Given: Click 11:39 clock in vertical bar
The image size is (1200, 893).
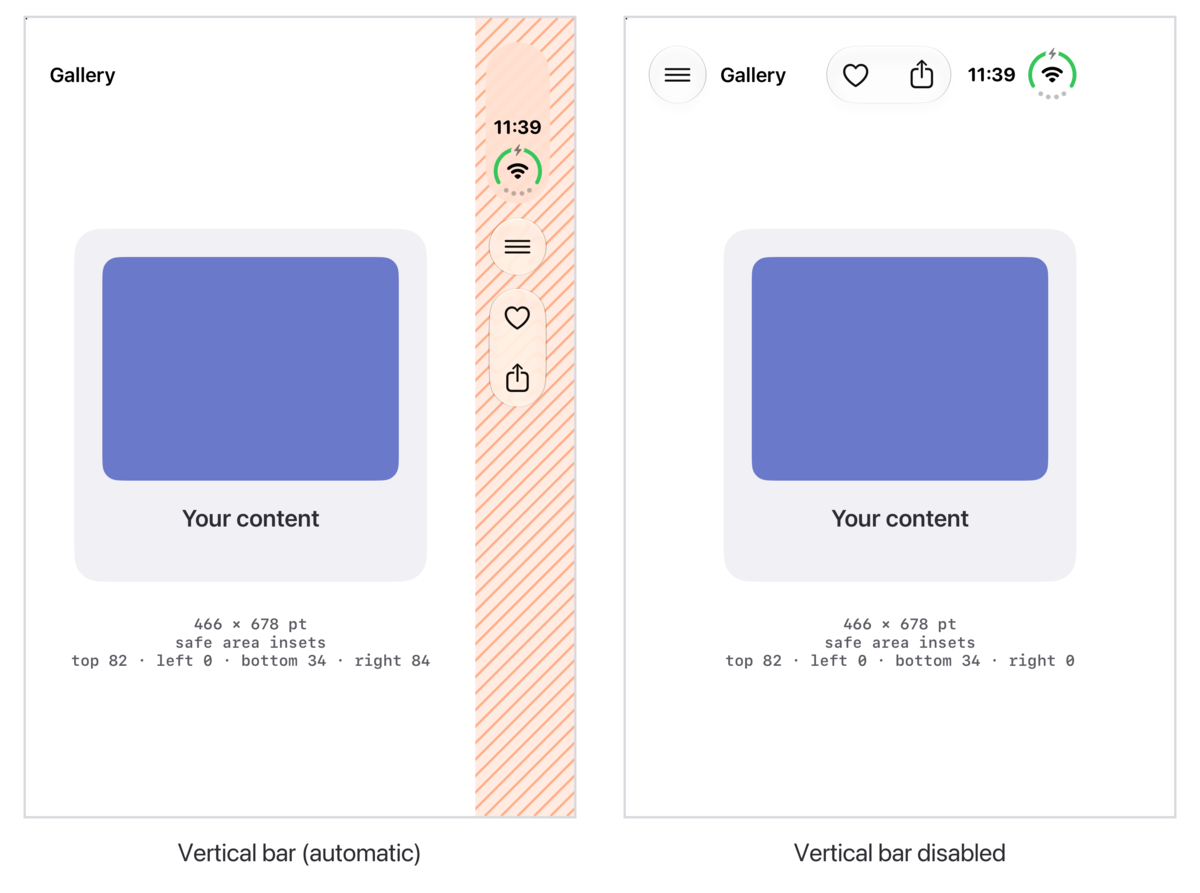Looking at the screenshot, I should click(517, 127).
